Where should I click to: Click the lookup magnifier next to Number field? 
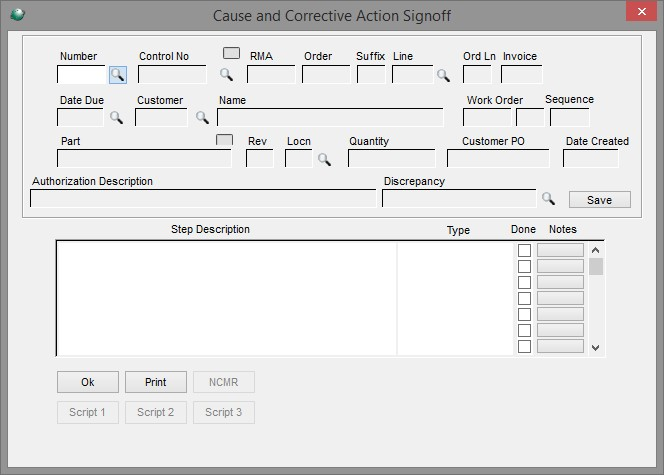(118, 75)
